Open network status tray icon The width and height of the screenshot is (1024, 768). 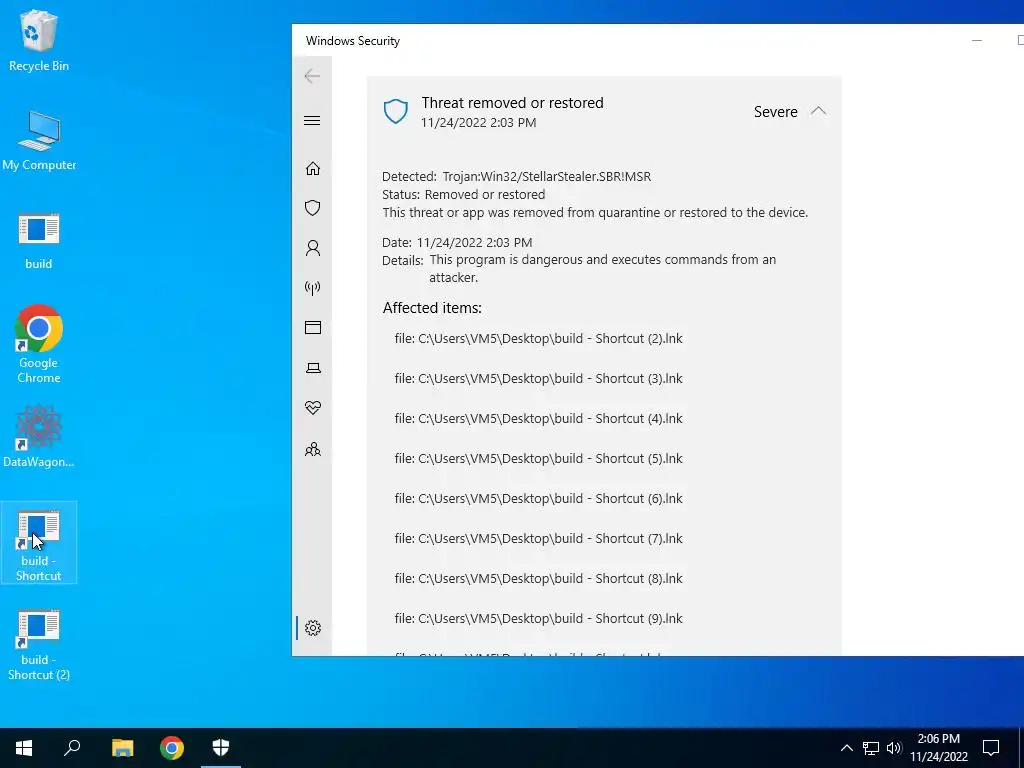871,748
